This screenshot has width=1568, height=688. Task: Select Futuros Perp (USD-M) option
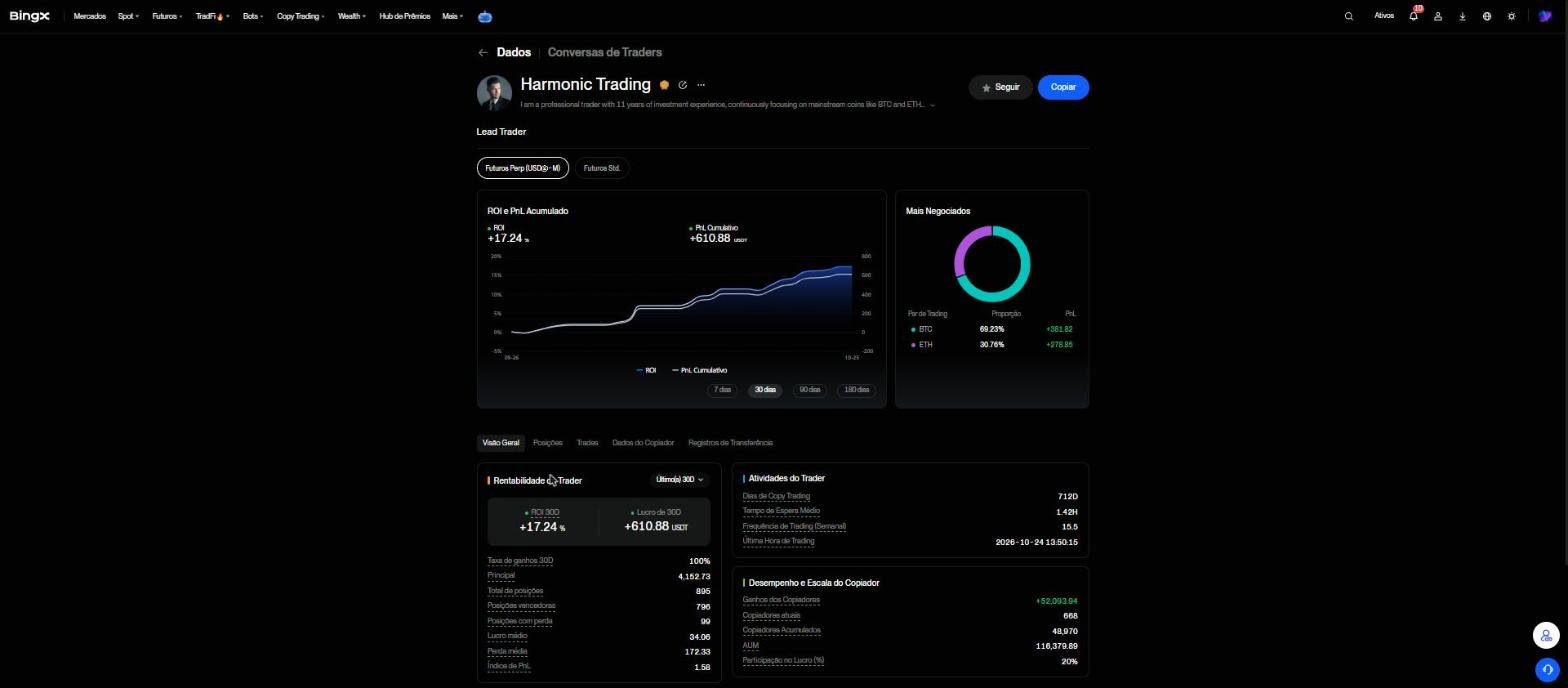coord(523,168)
